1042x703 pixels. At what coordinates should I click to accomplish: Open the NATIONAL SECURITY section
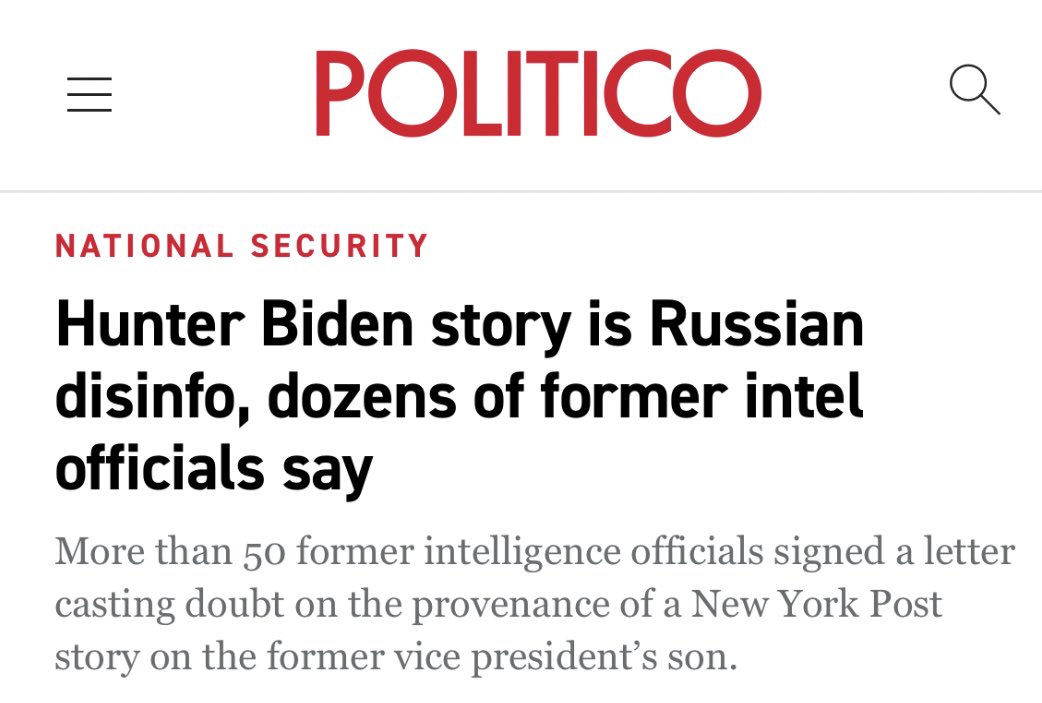[242, 245]
